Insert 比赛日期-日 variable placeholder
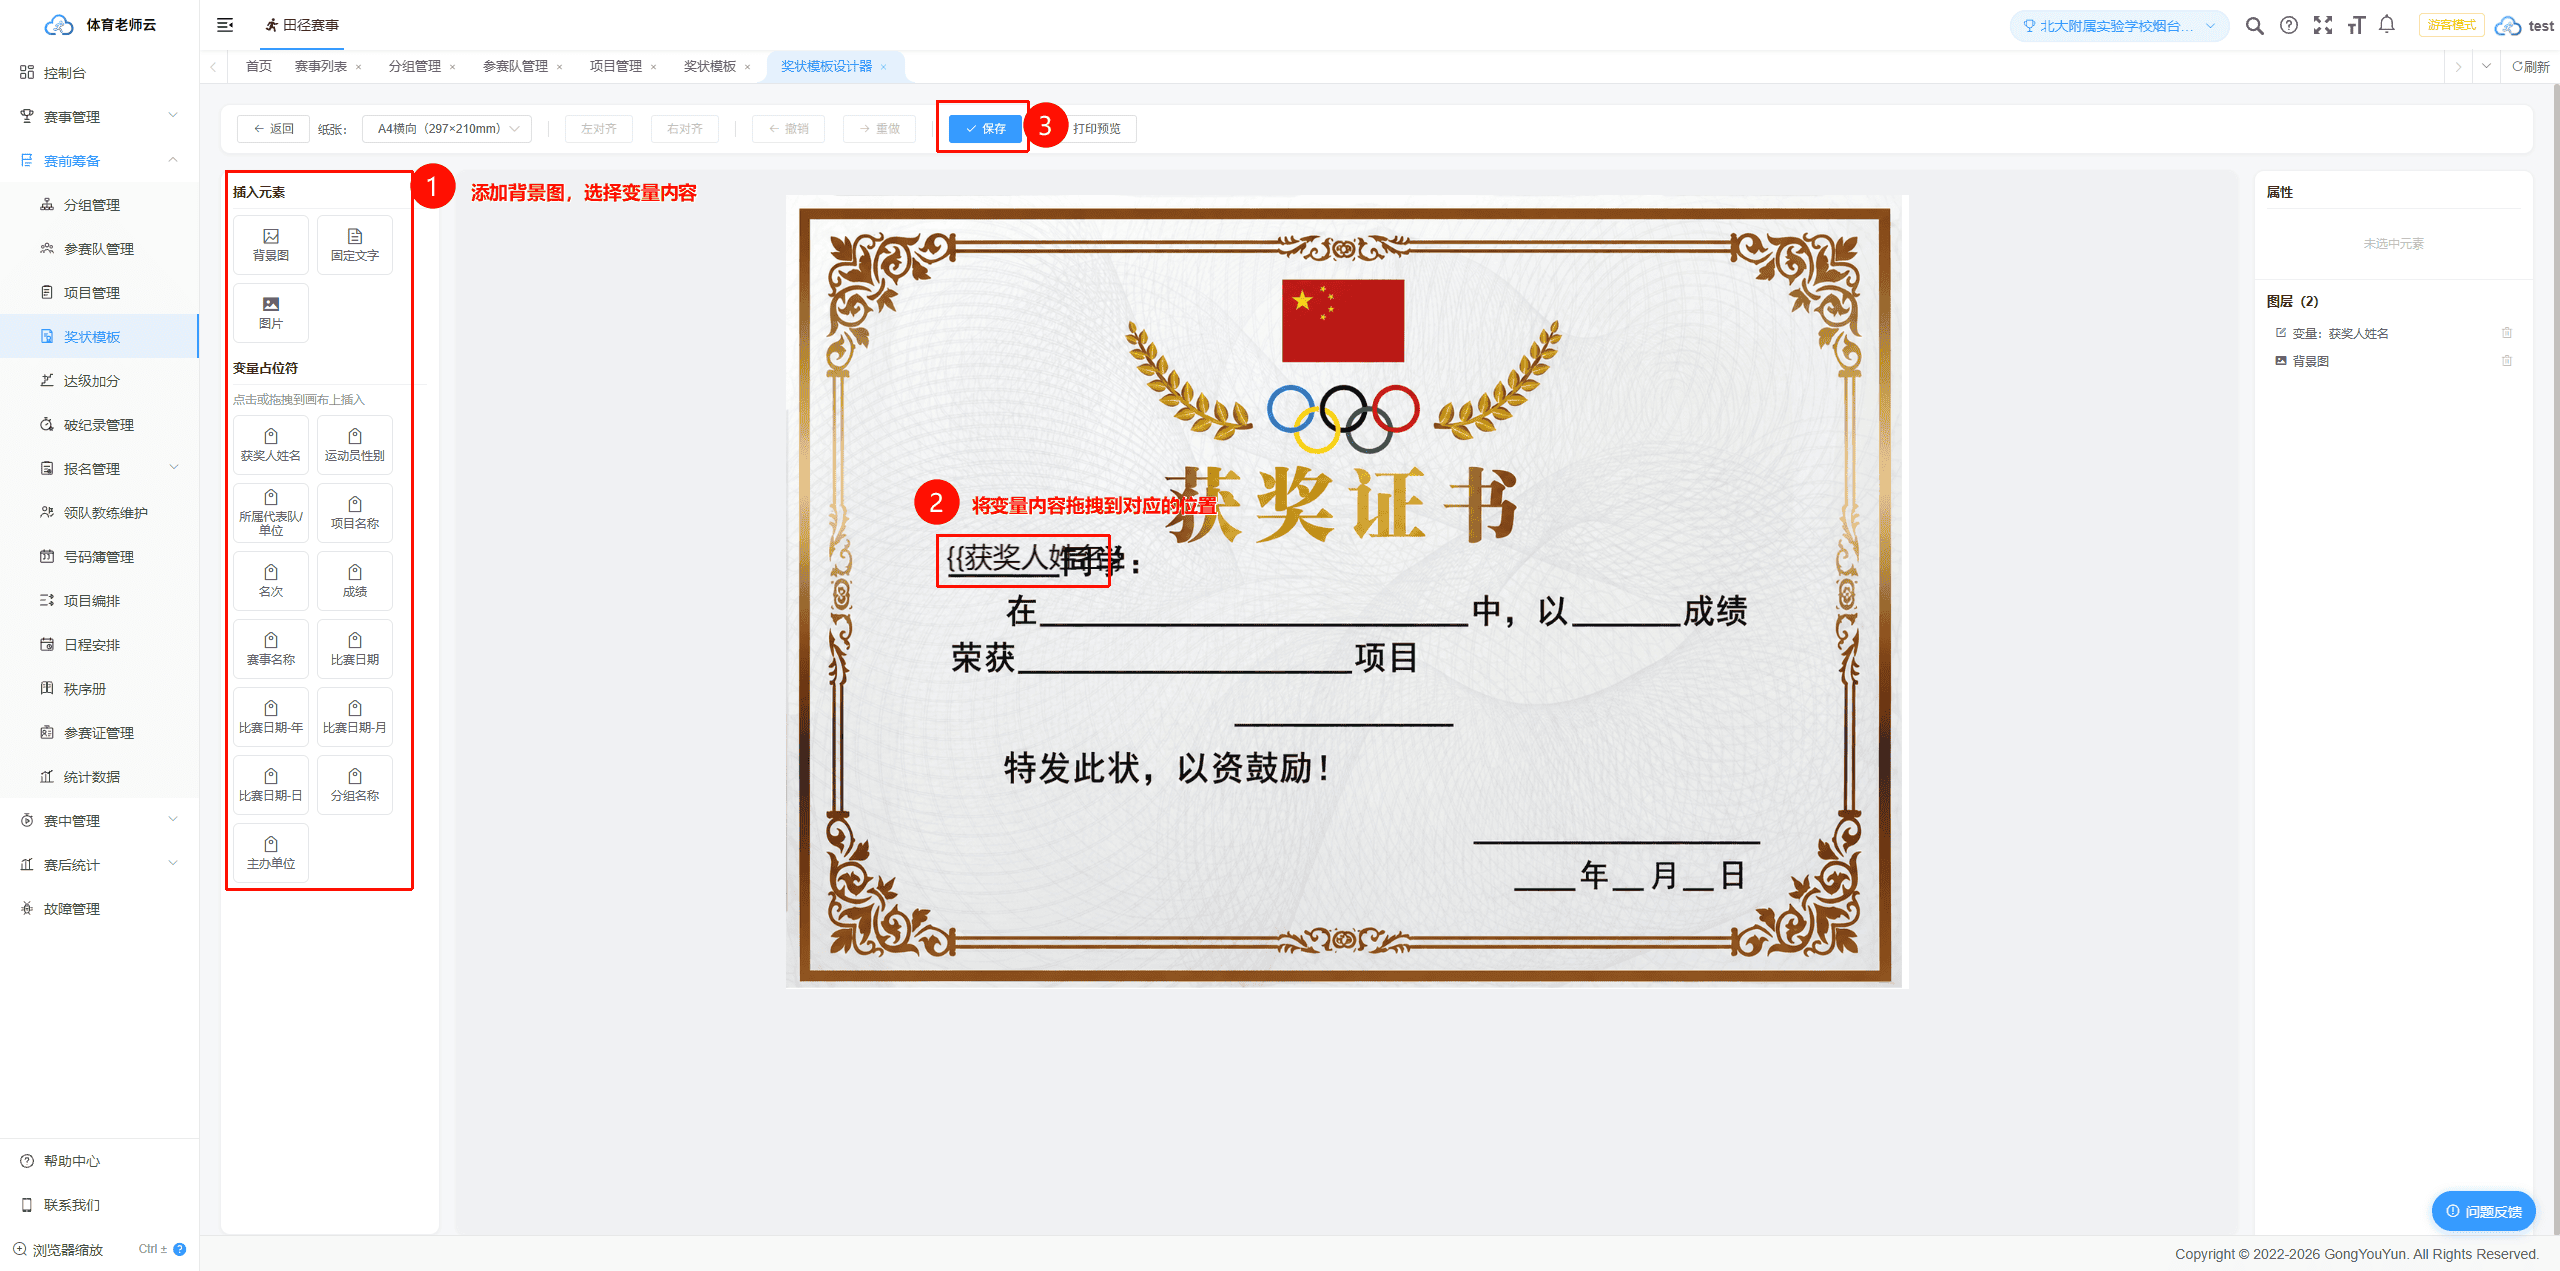This screenshot has width=2560, height=1271. [x=271, y=785]
